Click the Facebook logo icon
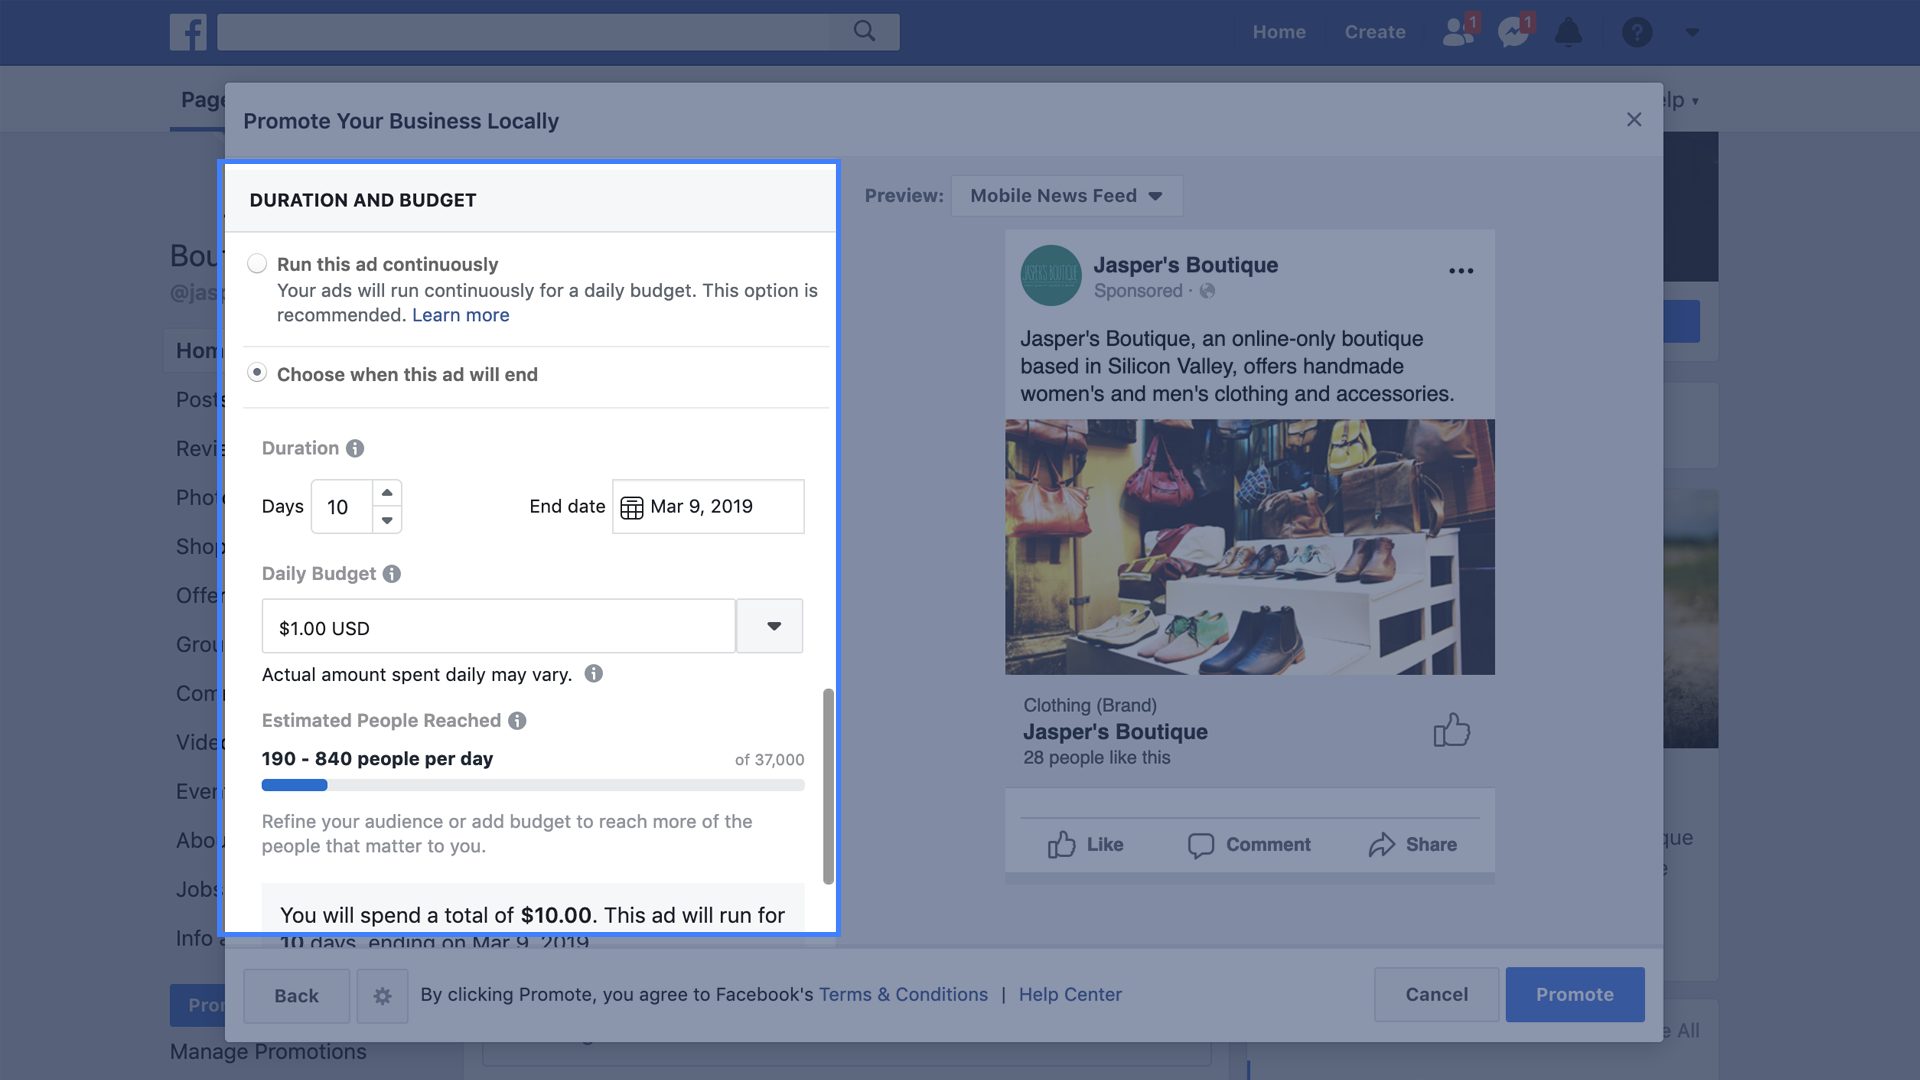 [x=188, y=32]
